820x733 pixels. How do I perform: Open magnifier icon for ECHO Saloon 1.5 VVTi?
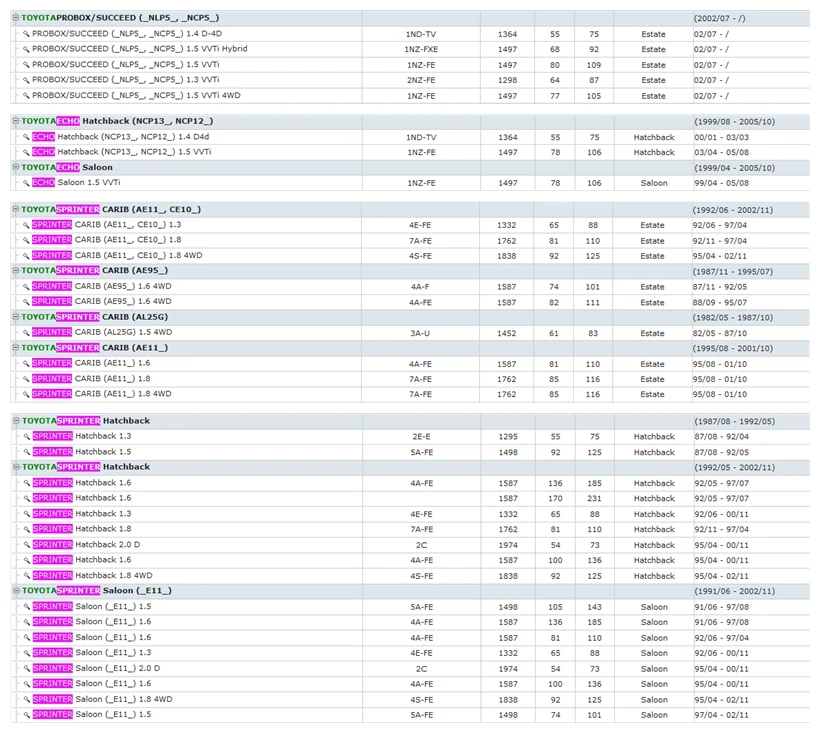click(x=26, y=183)
